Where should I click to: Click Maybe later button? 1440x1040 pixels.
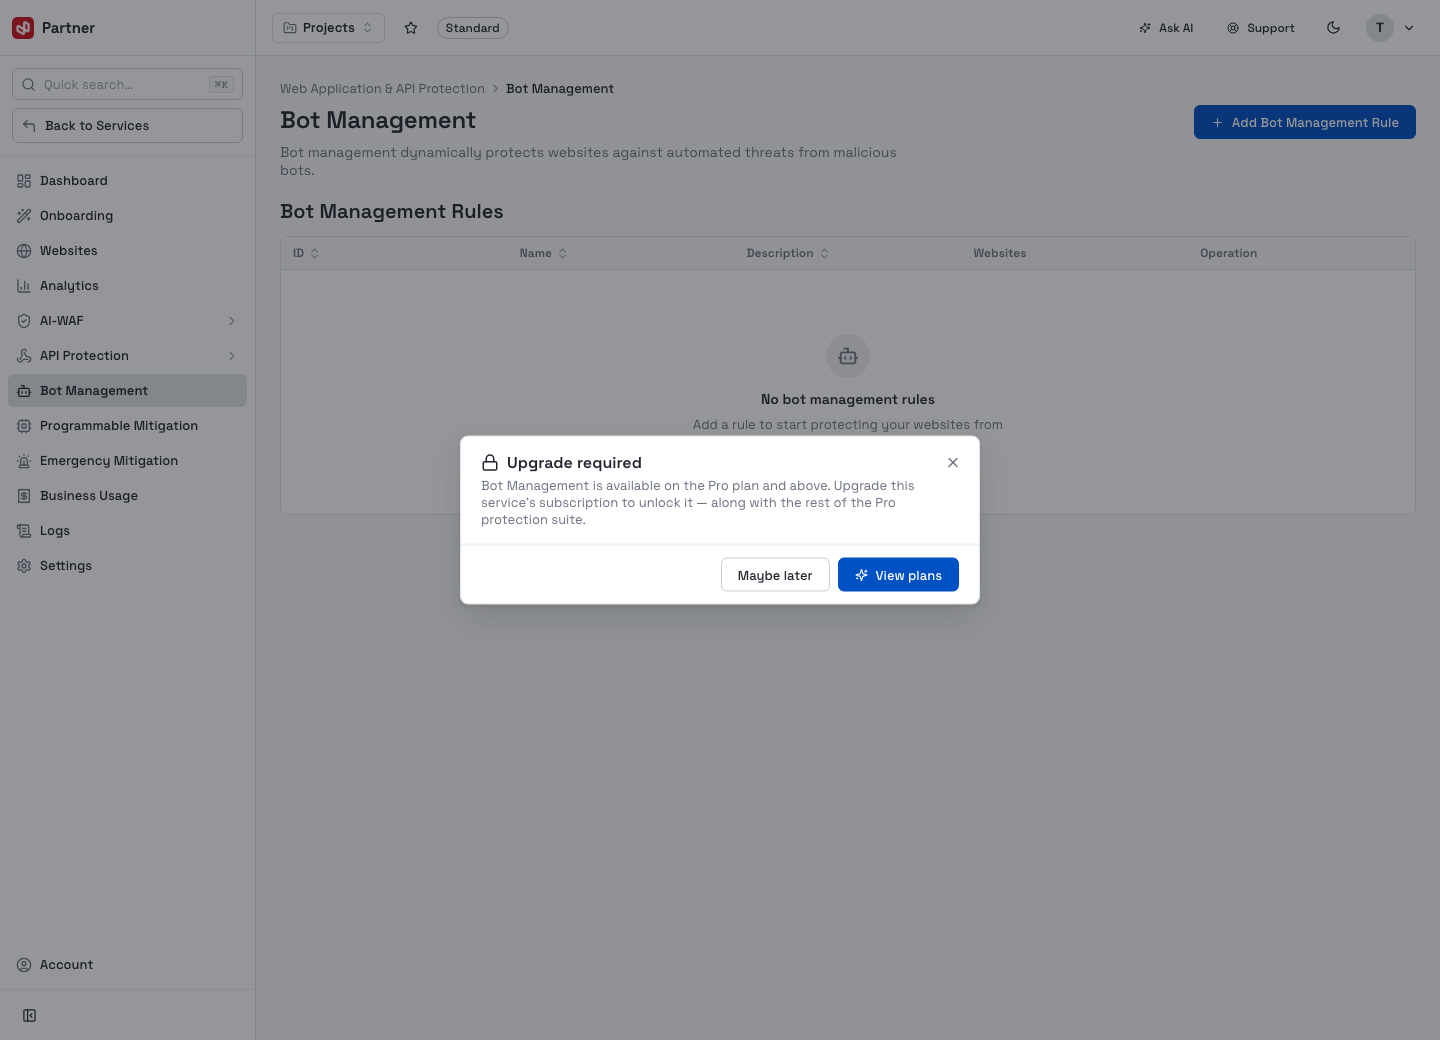click(775, 575)
